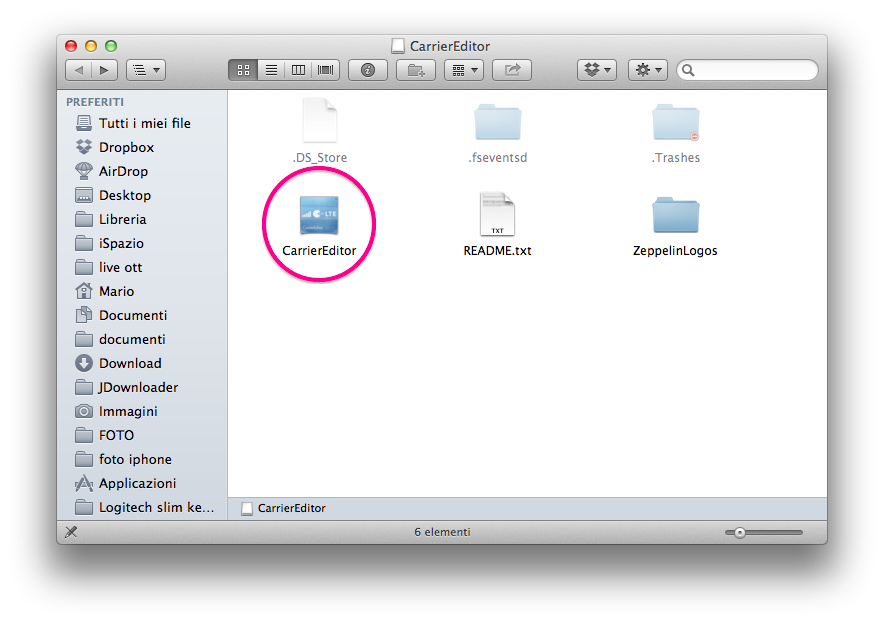
Task: Open the ZeppelinLogos folder
Action: click(675, 217)
